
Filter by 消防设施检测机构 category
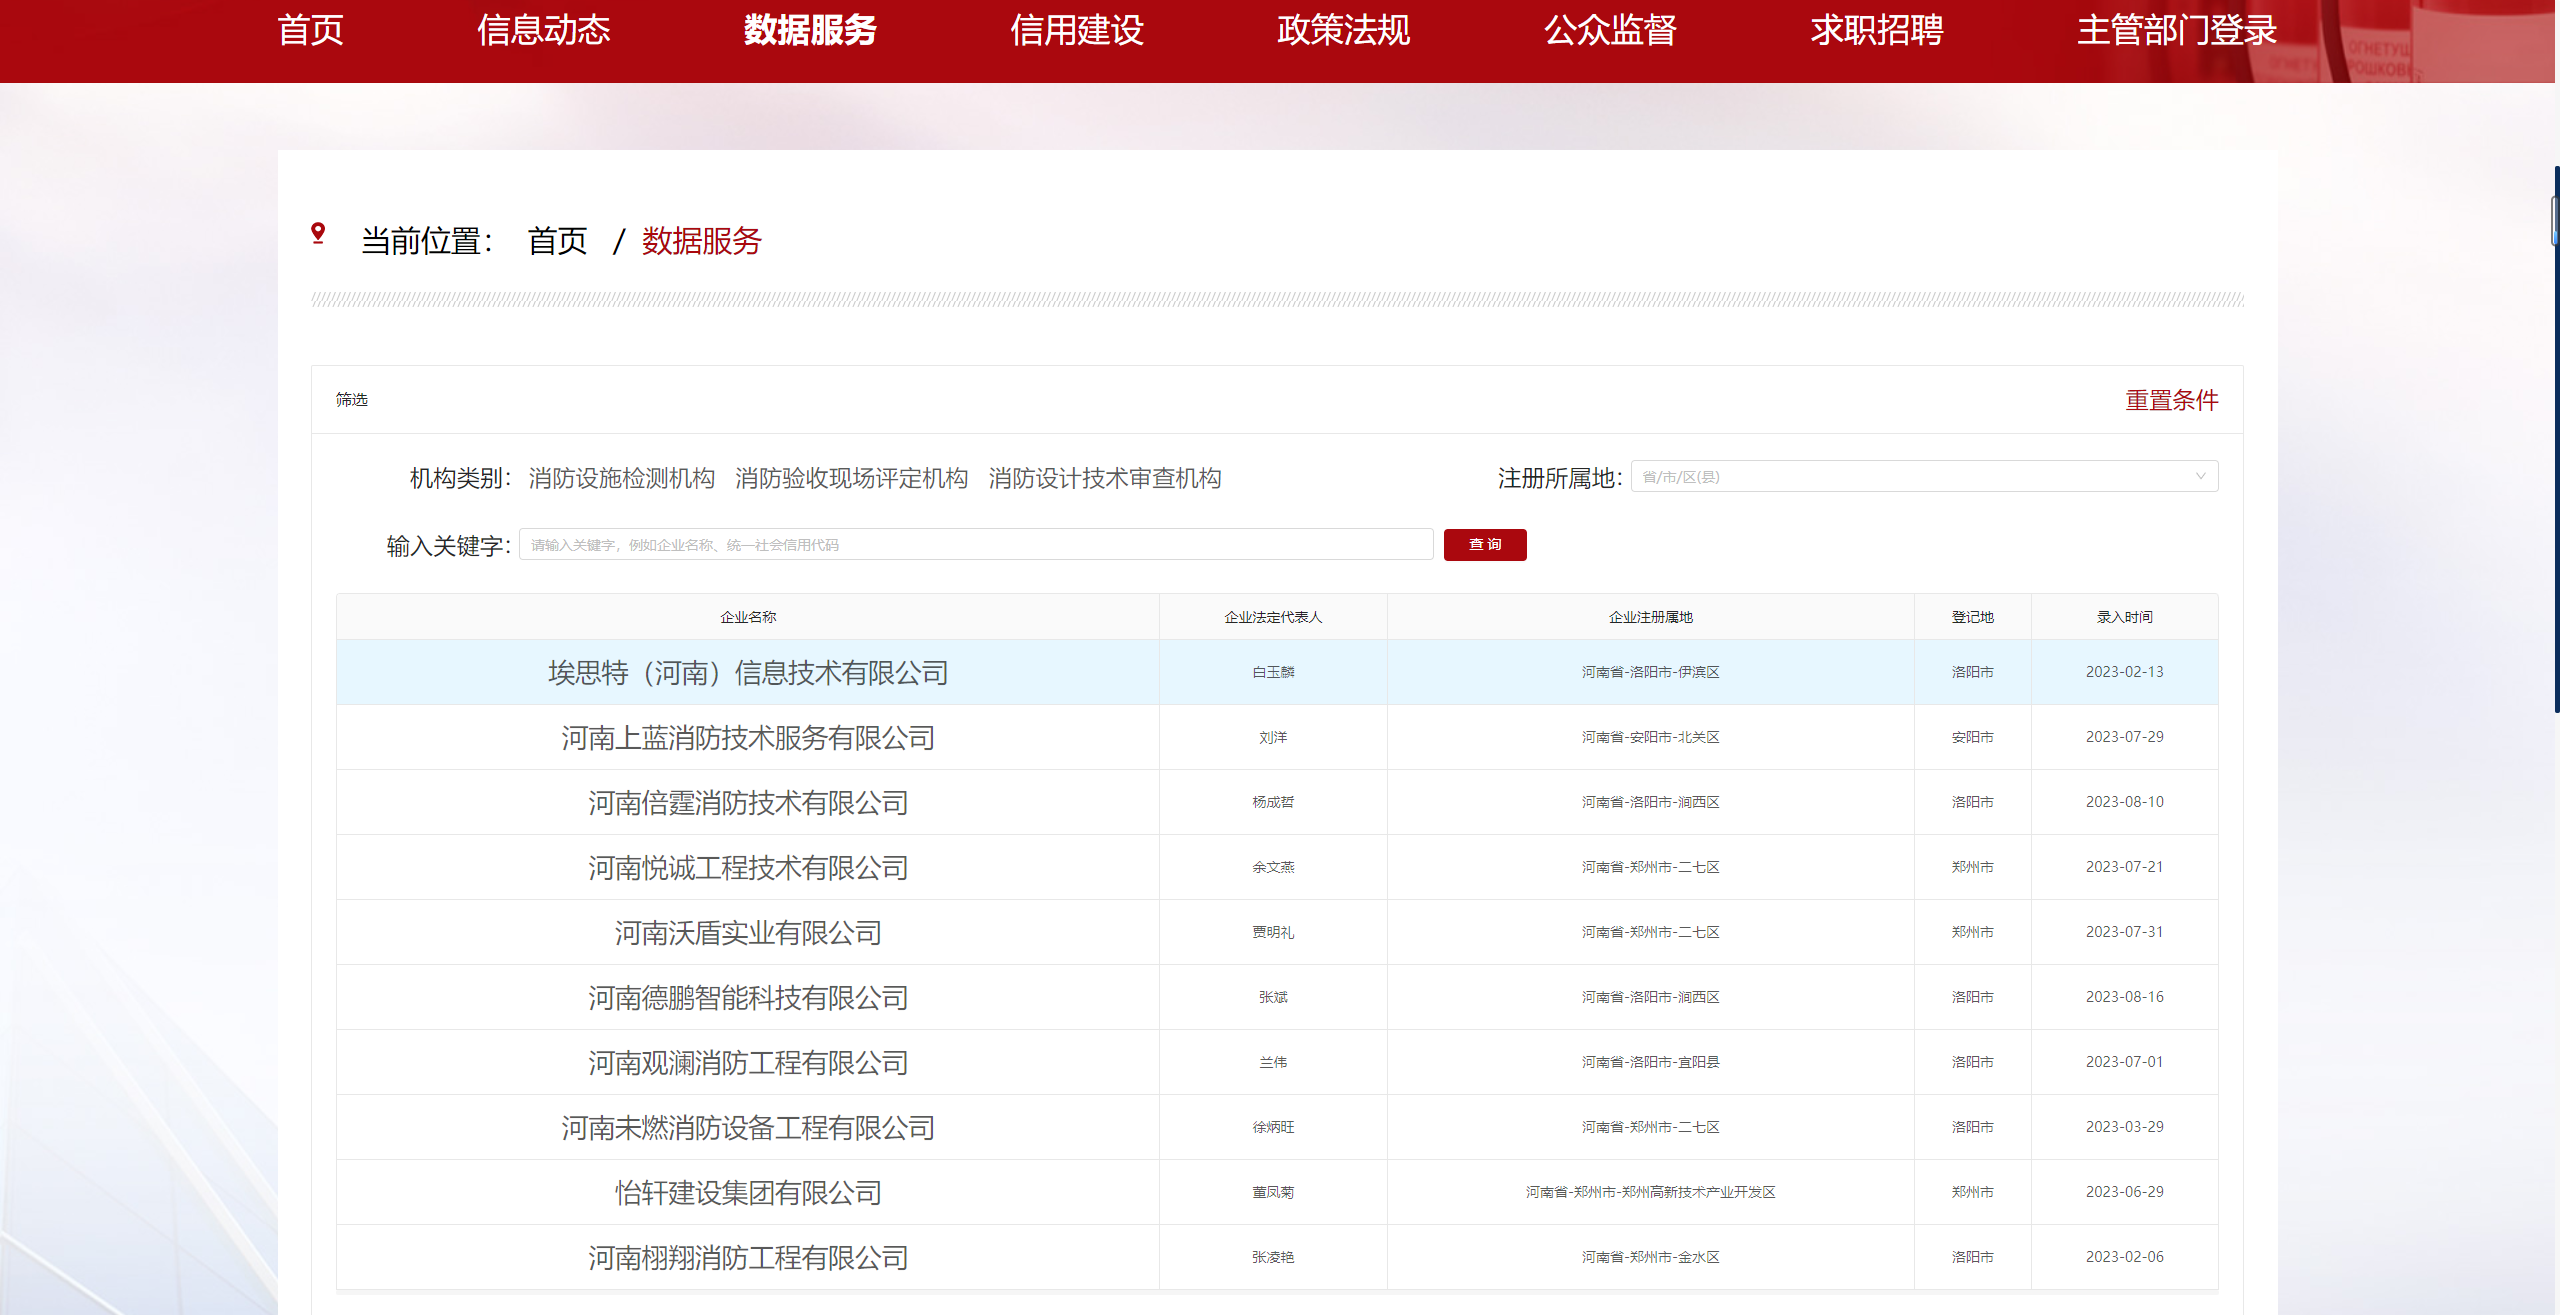(x=622, y=478)
